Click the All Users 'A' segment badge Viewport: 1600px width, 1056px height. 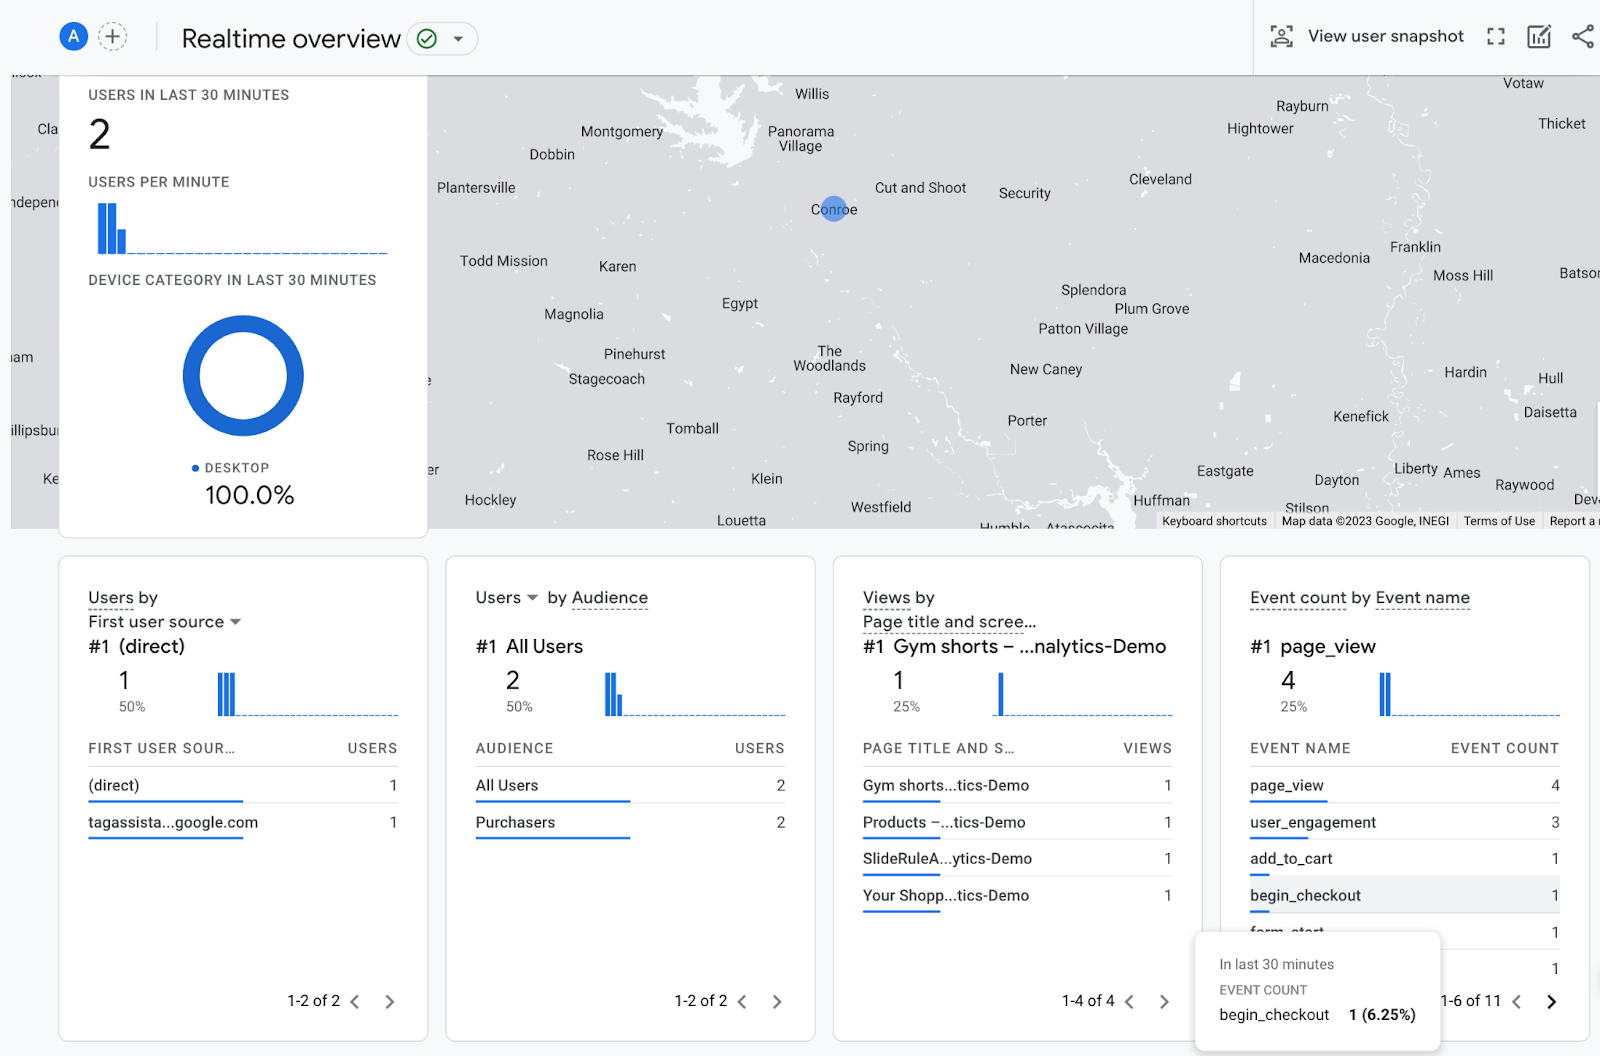[x=73, y=37]
